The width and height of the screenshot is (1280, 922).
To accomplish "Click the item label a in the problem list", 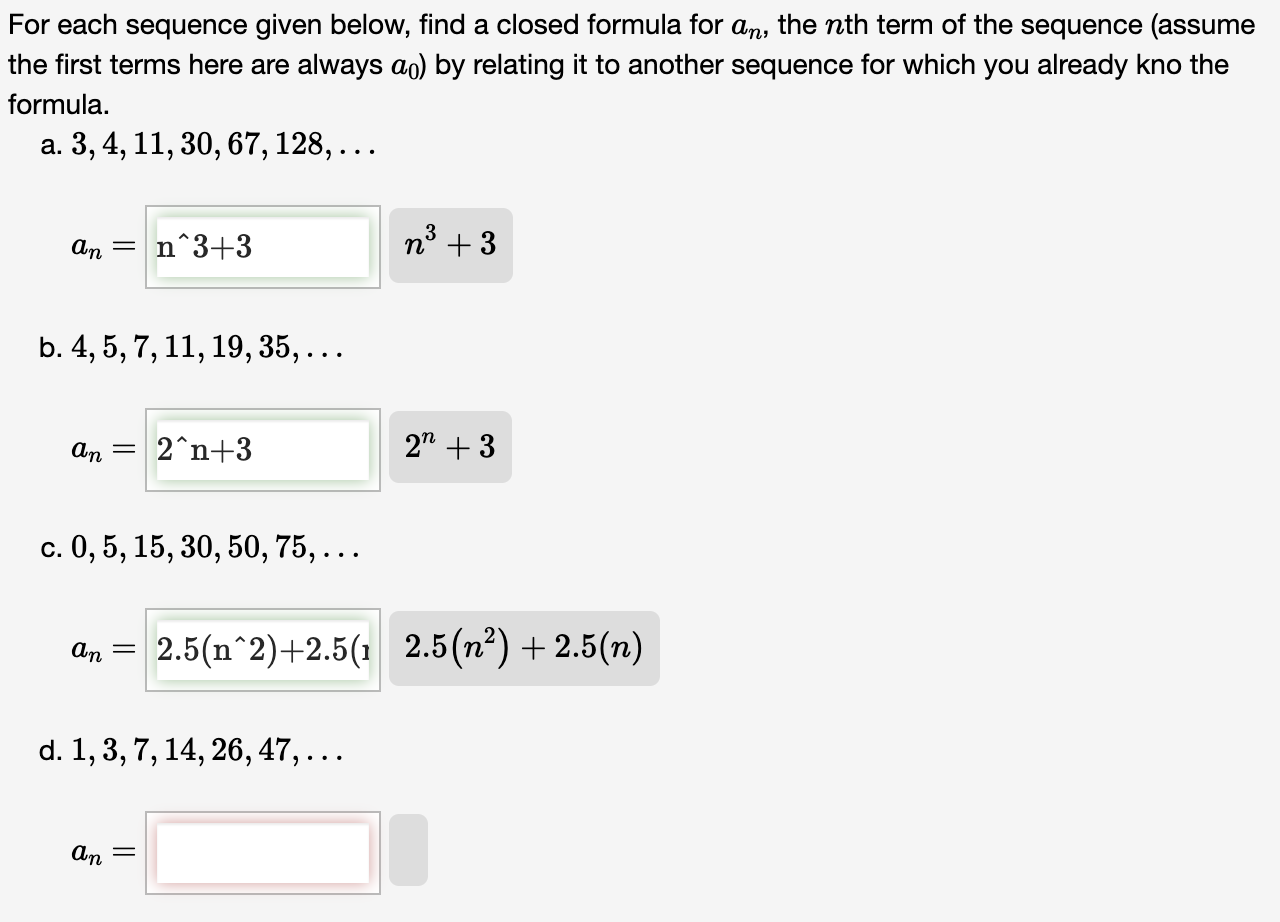I will pos(49,146).
